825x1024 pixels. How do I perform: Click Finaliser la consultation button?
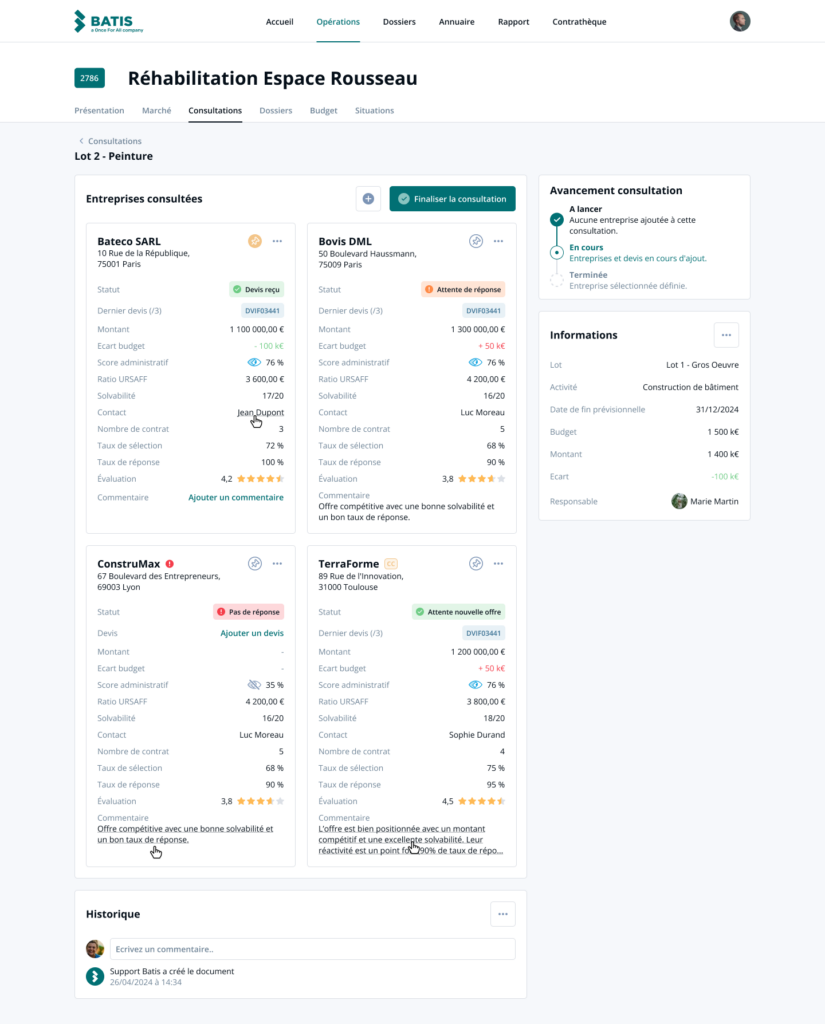tap(452, 199)
